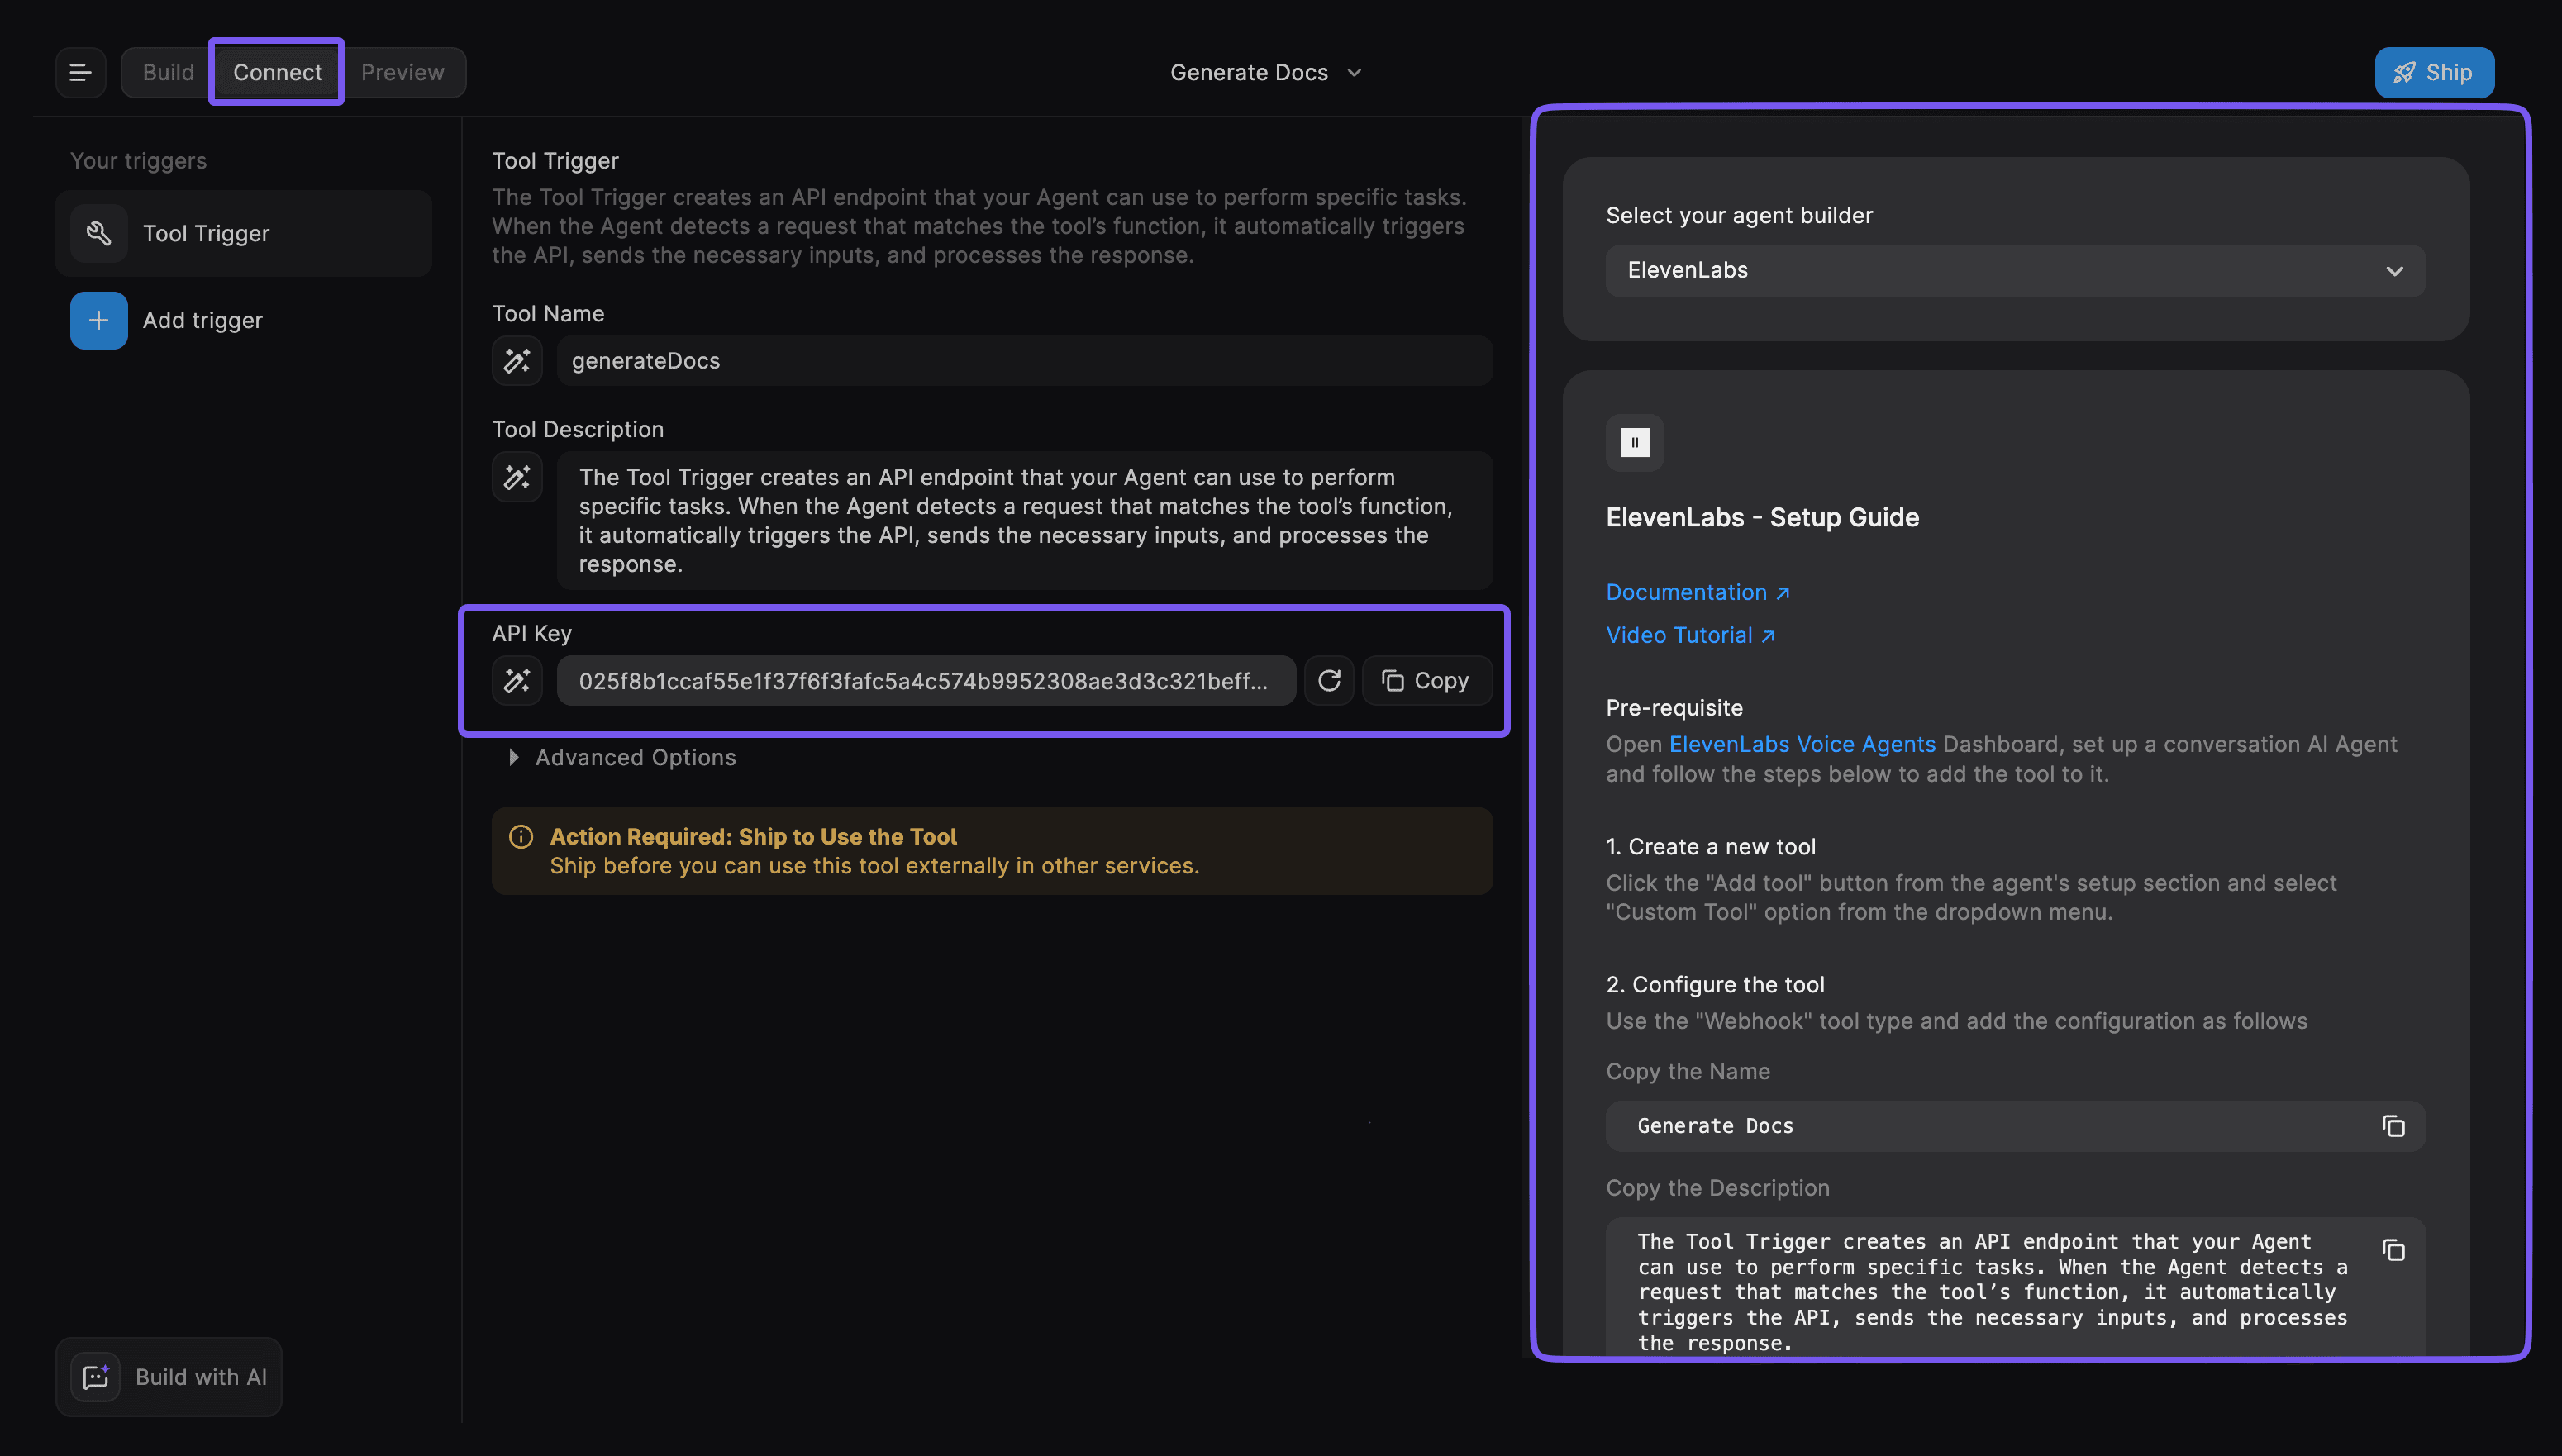Click the 'Your triggers' label
Screen dimensions: 2562x1456
pos(138,161)
